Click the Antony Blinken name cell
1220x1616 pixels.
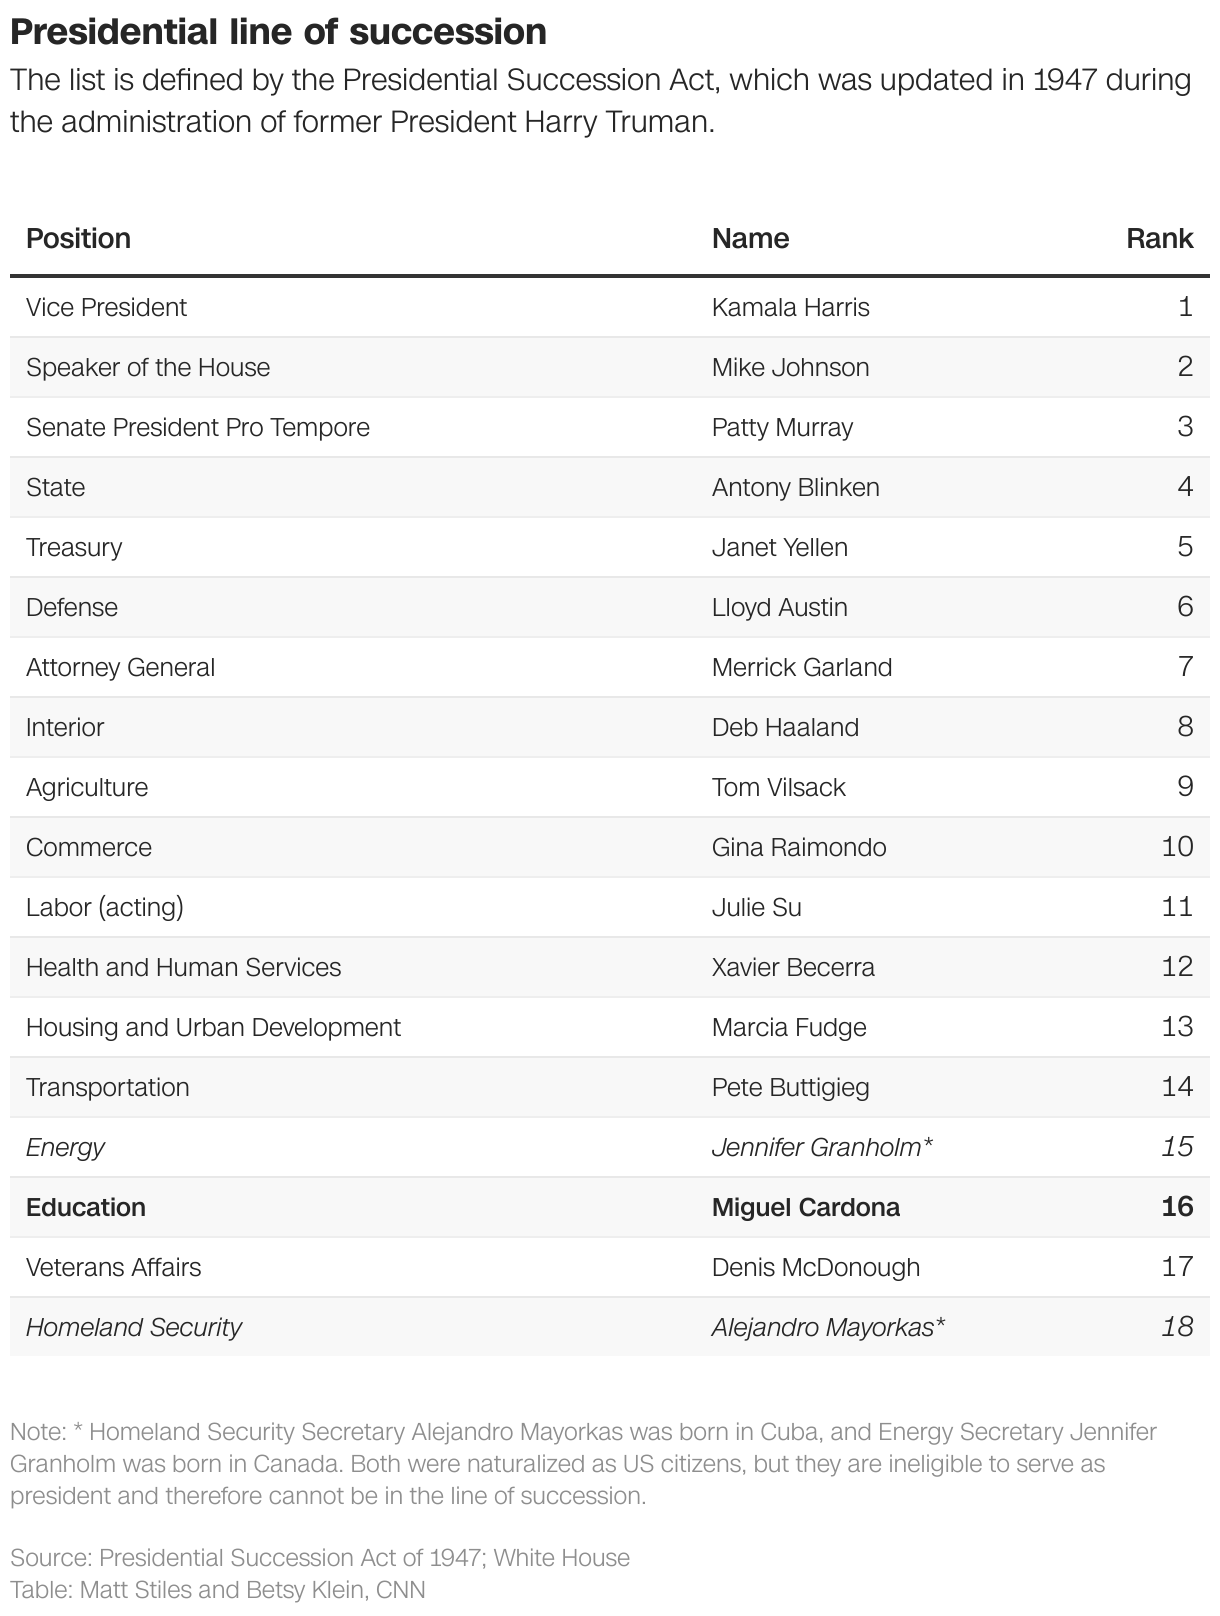795,487
